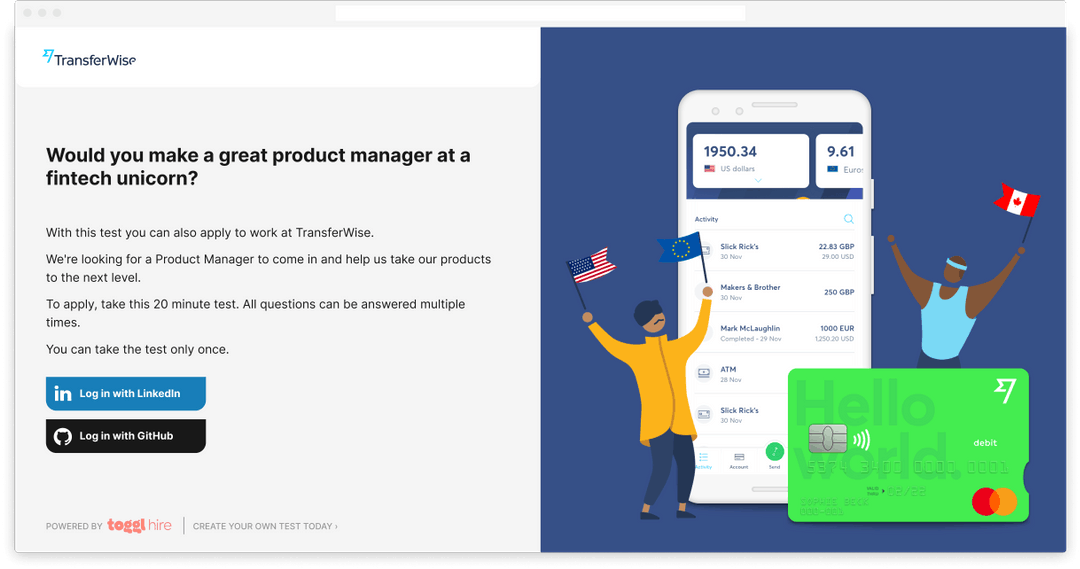Image resolution: width=1080 pixels, height=569 pixels.
Task: Open Create your own test today link
Action: coord(265,526)
